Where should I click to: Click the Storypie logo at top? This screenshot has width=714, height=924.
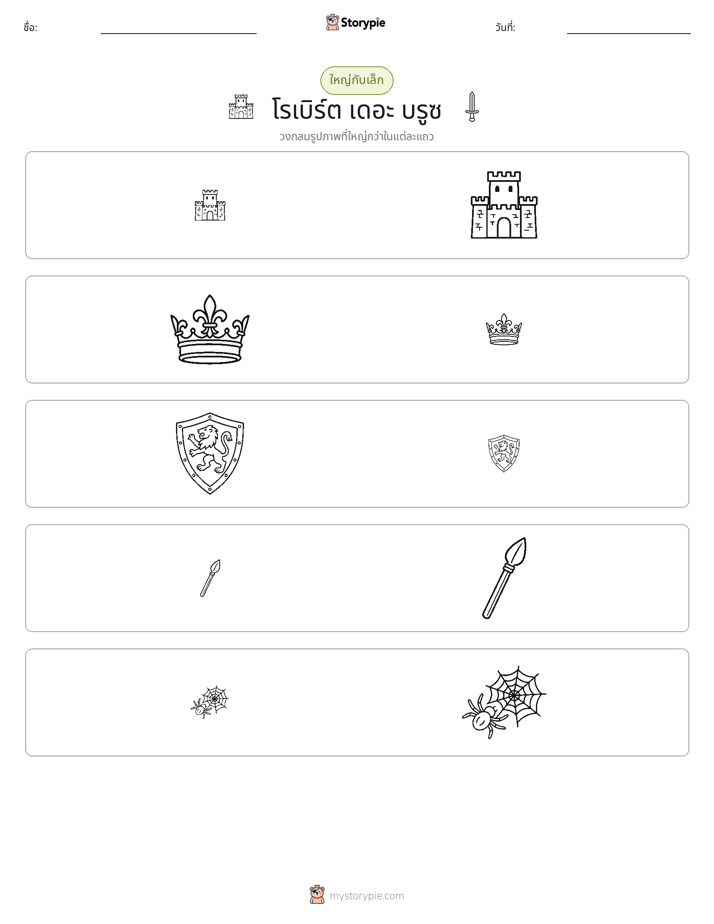(x=355, y=22)
